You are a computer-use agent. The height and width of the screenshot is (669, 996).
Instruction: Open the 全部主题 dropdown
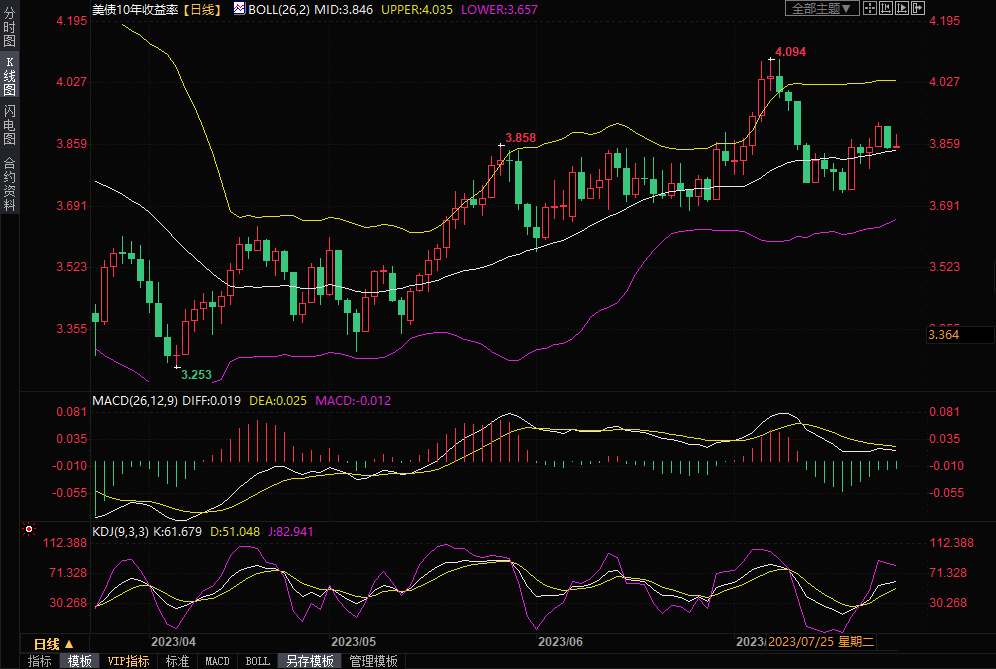click(x=822, y=8)
